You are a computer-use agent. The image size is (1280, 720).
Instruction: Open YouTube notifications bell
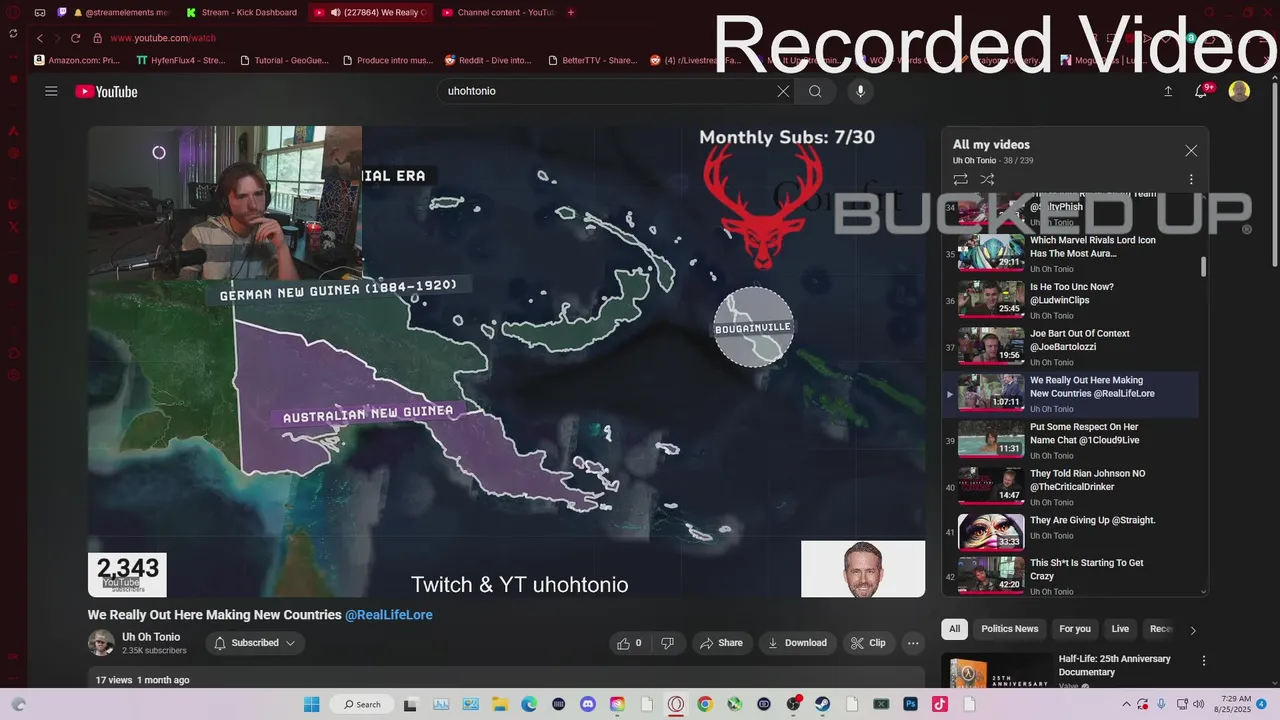1202,91
